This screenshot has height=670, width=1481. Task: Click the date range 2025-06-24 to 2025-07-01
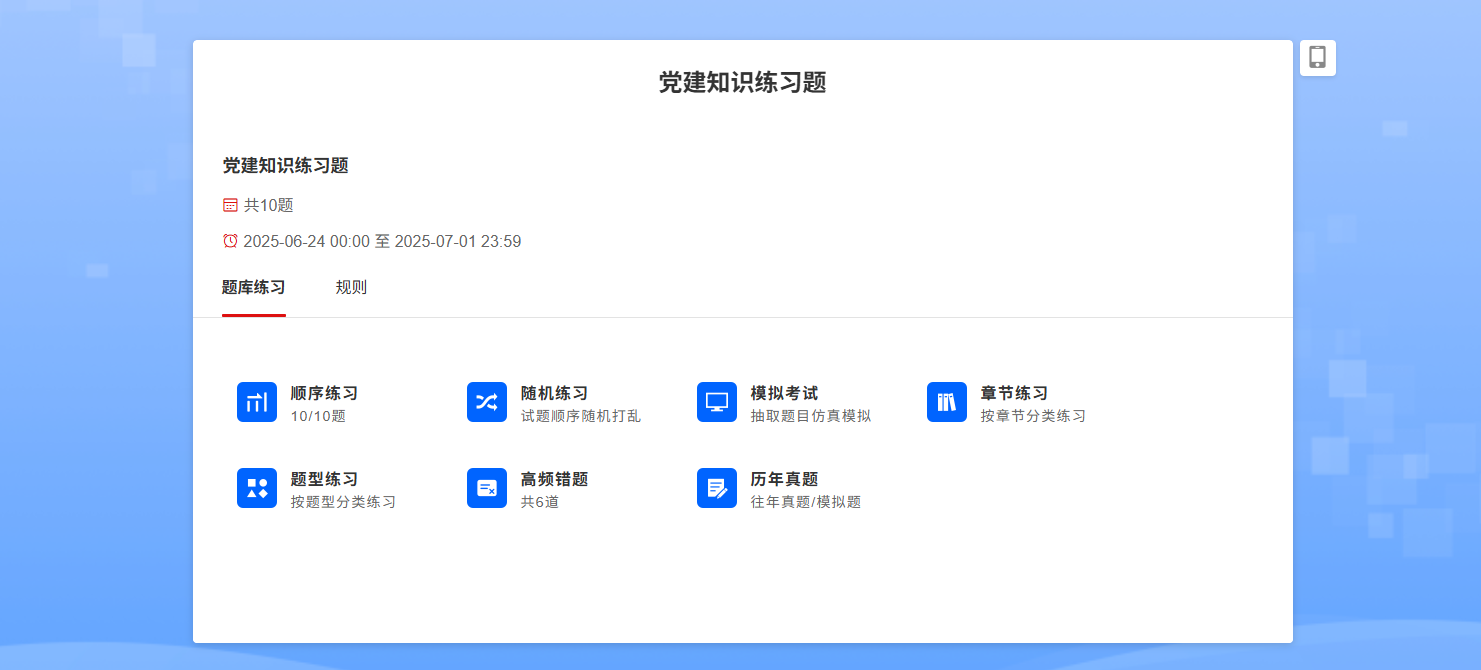(x=382, y=241)
